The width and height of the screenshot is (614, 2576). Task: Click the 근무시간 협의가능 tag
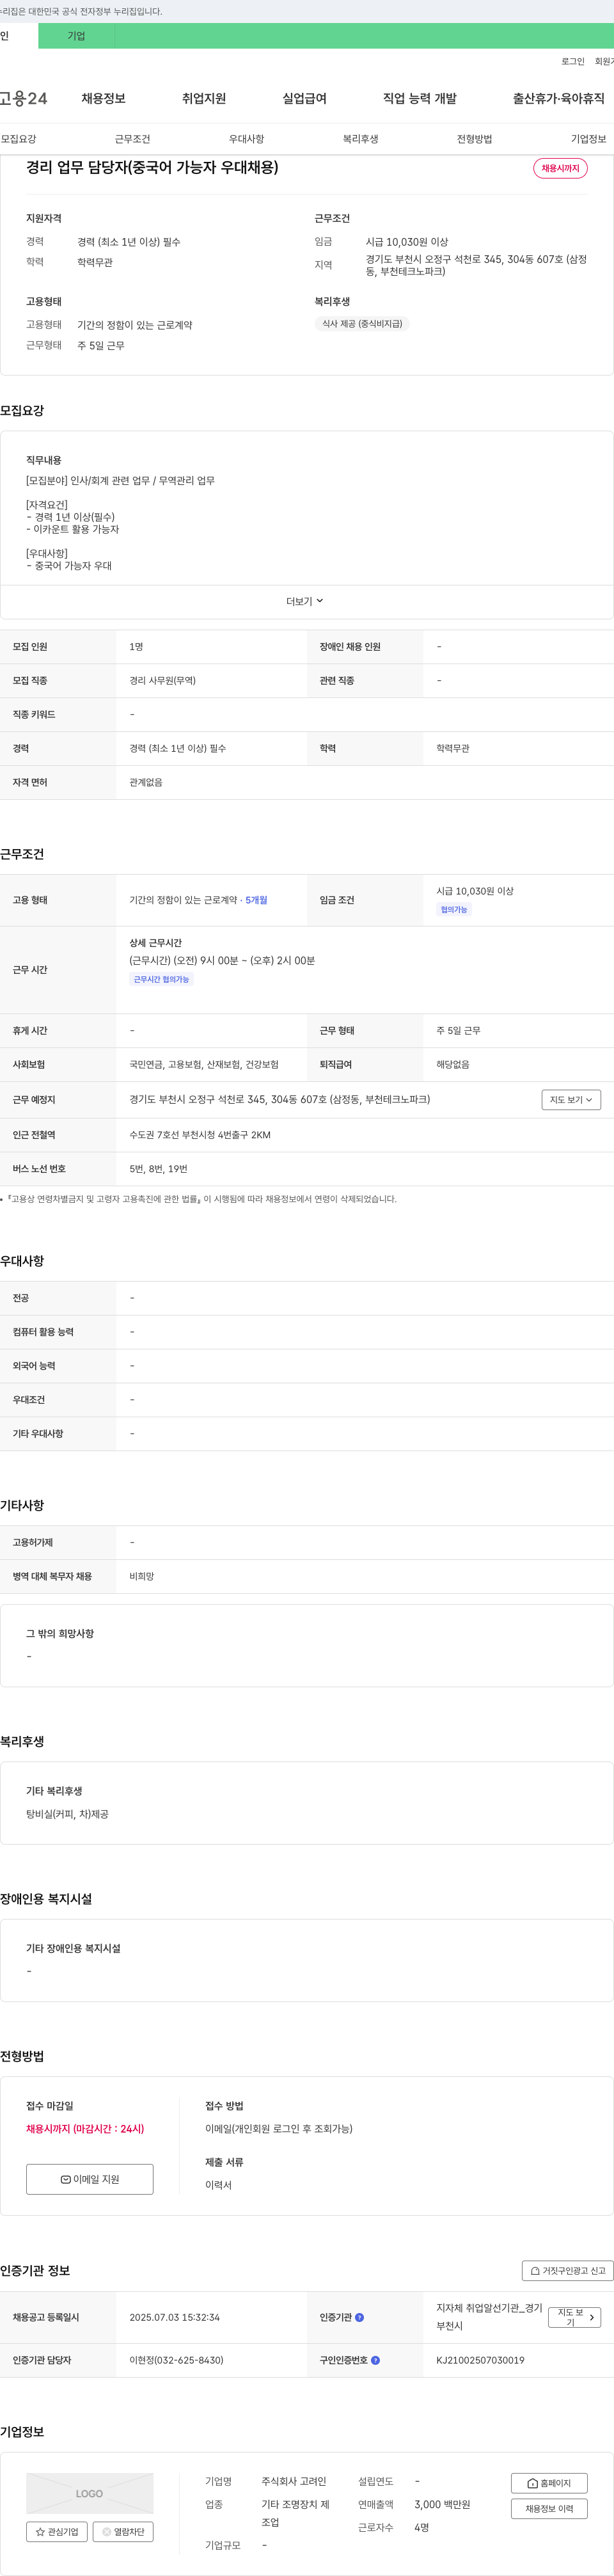tap(161, 979)
